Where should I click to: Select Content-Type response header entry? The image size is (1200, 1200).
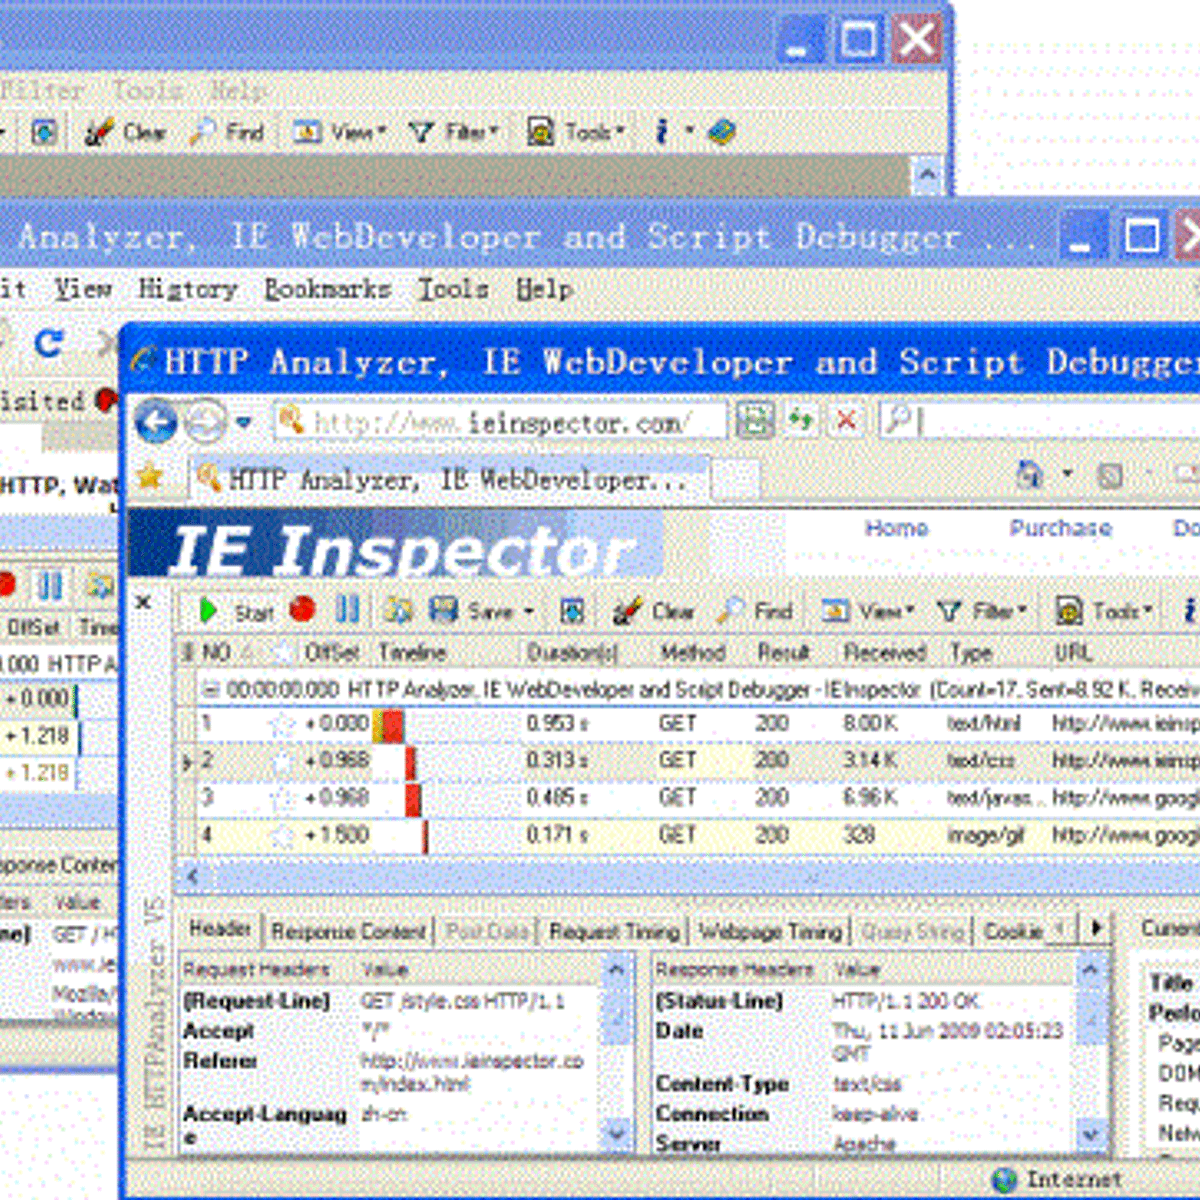coord(722,1084)
